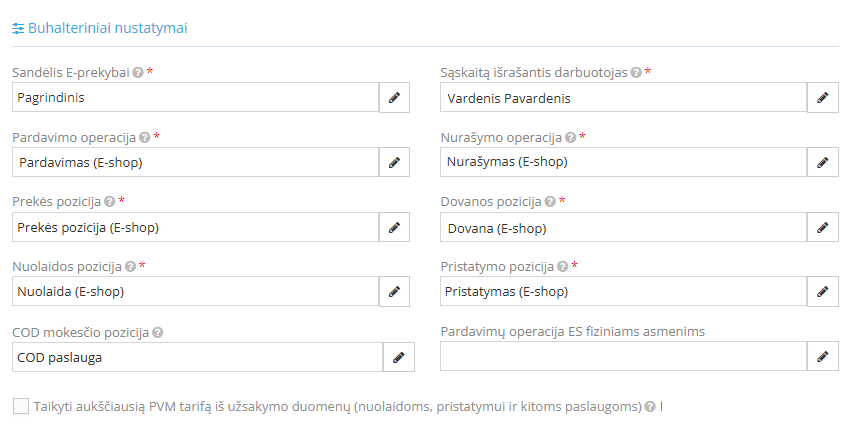Edit Pardavimų operacija ES fiziniams asmenims via pencil
The width and height of the screenshot is (851, 430).
click(823, 357)
